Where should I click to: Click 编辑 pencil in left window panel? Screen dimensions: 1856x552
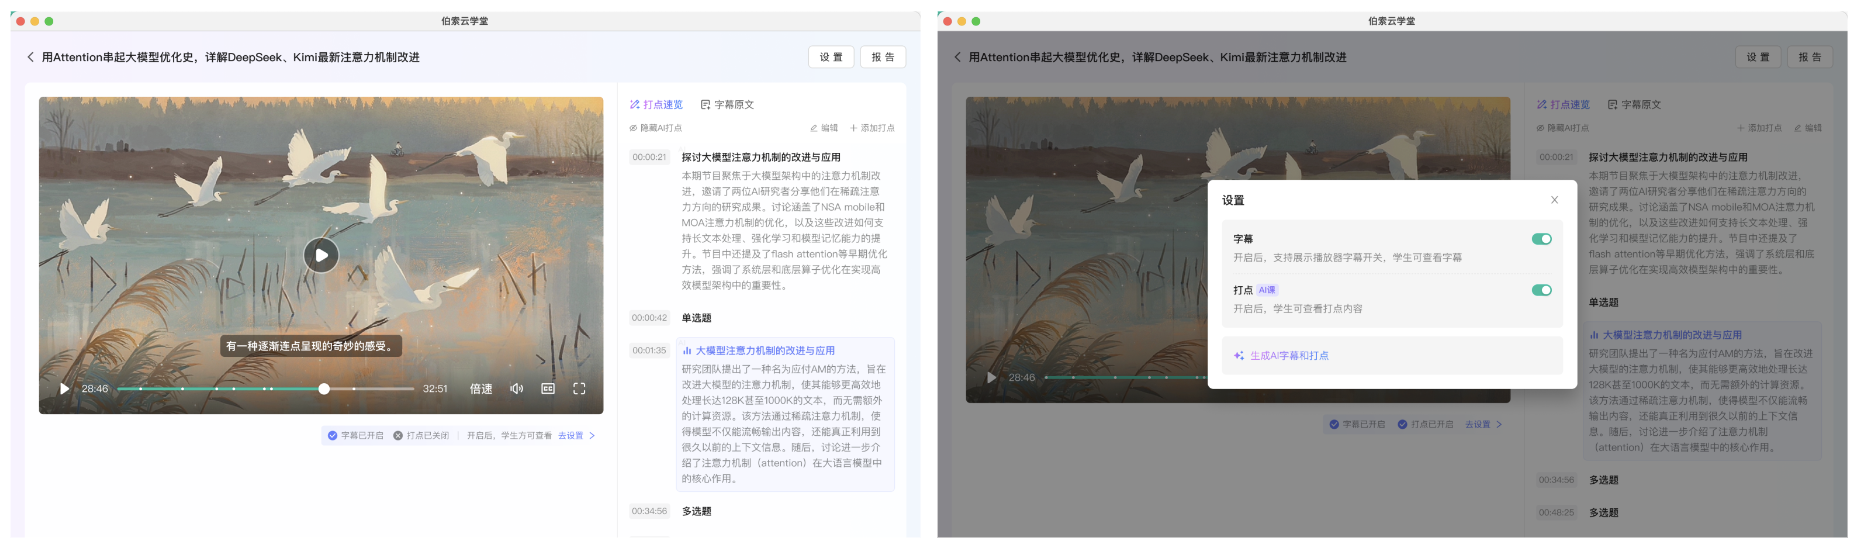[824, 128]
